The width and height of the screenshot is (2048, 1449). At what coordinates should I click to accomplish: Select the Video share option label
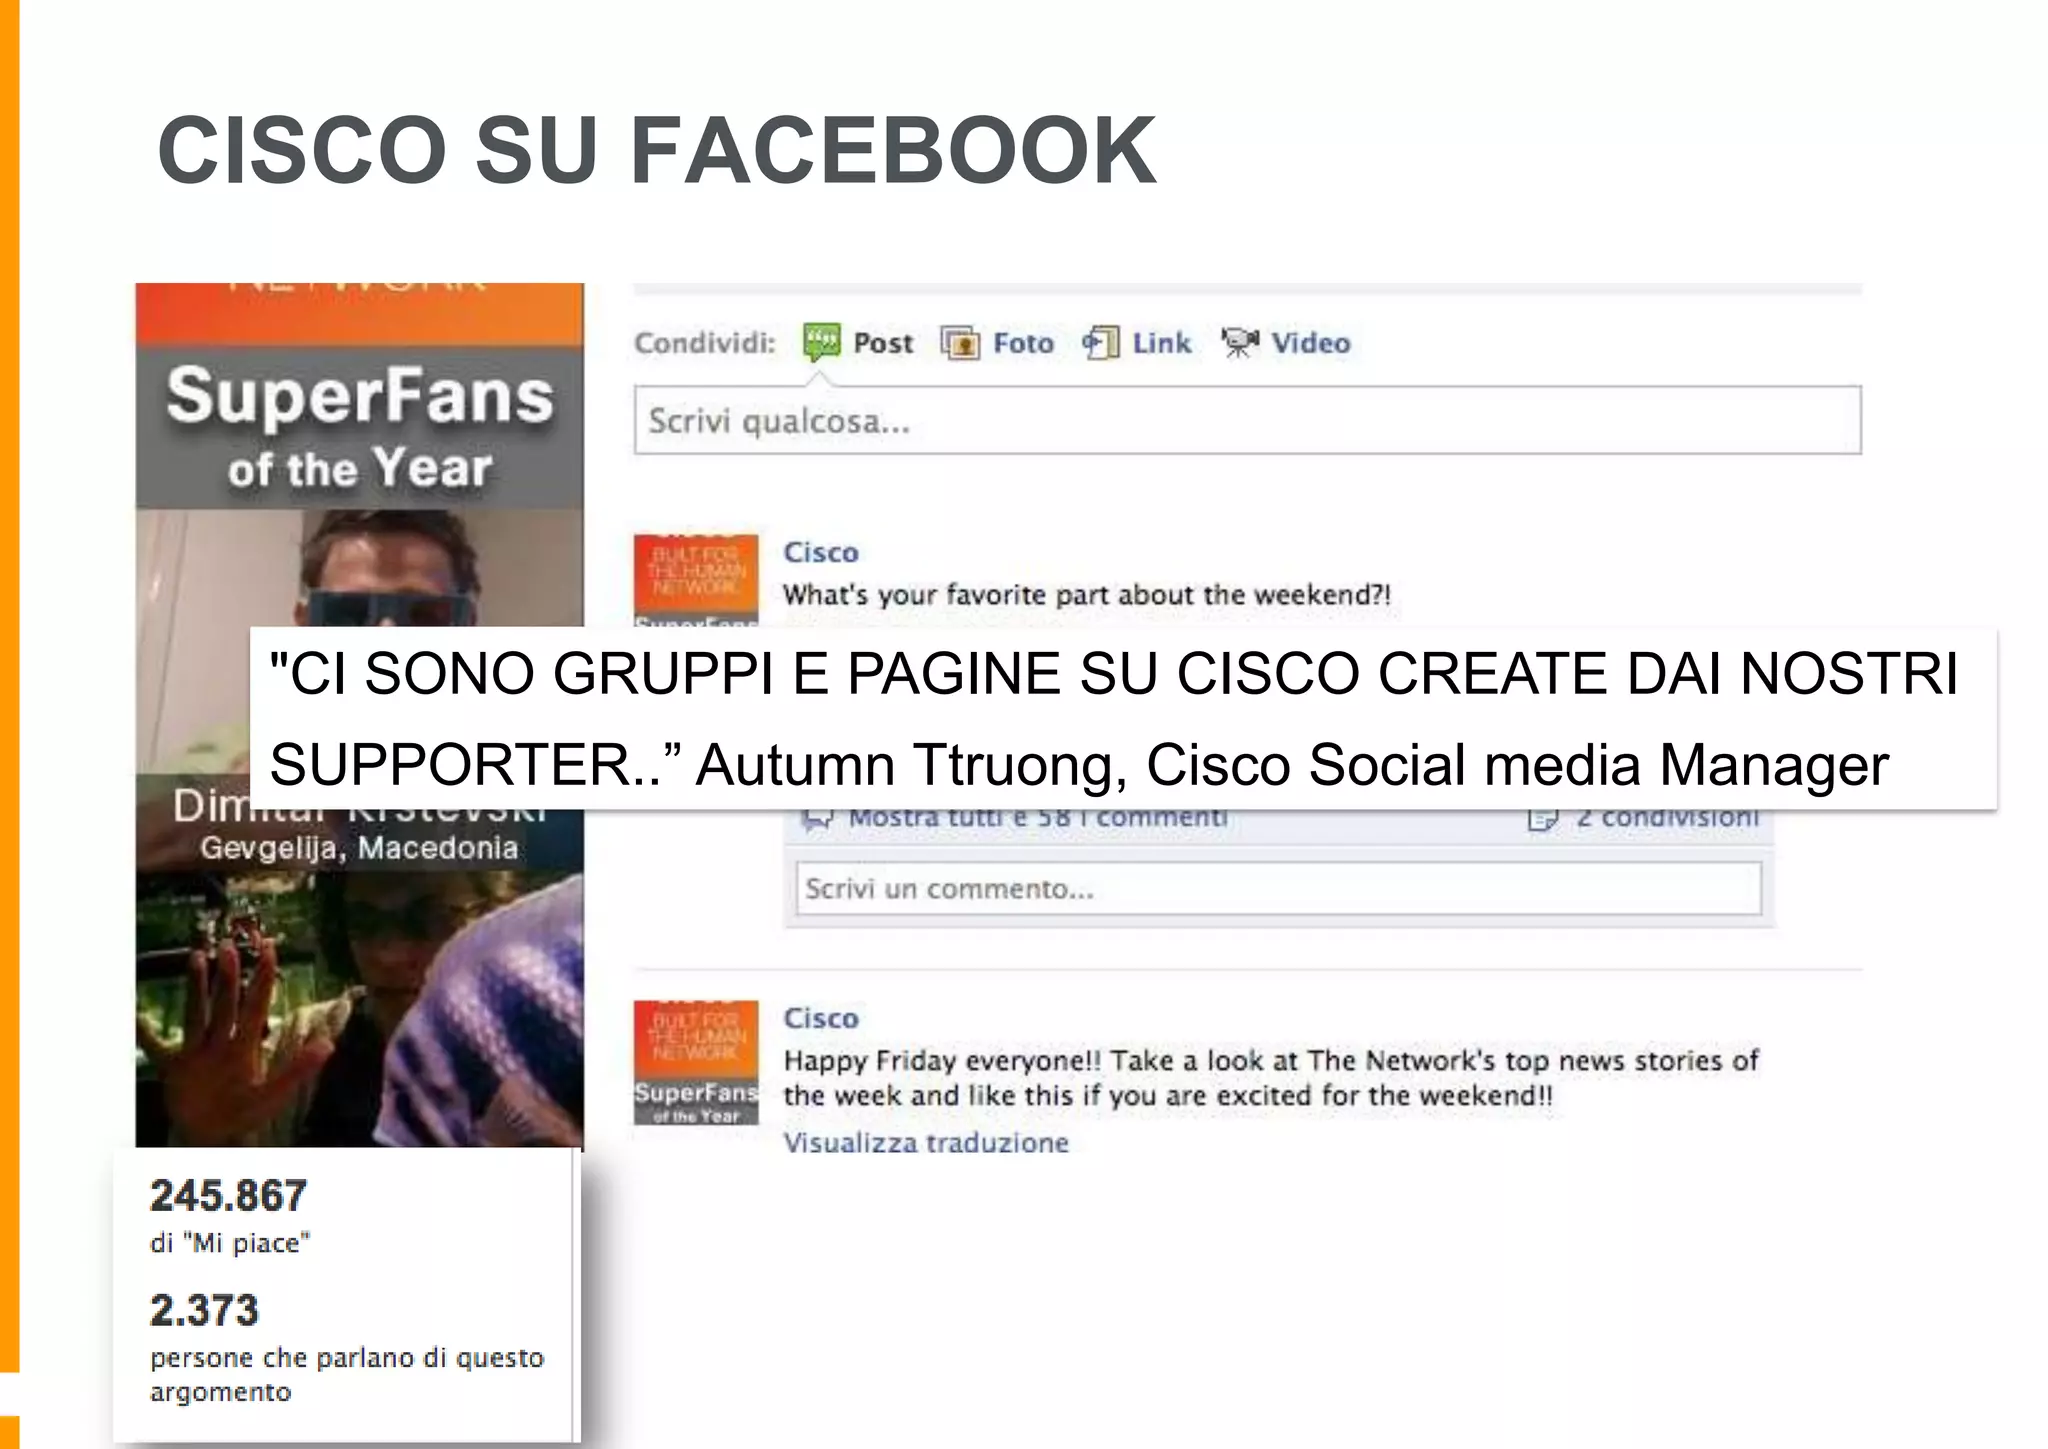tap(1310, 343)
